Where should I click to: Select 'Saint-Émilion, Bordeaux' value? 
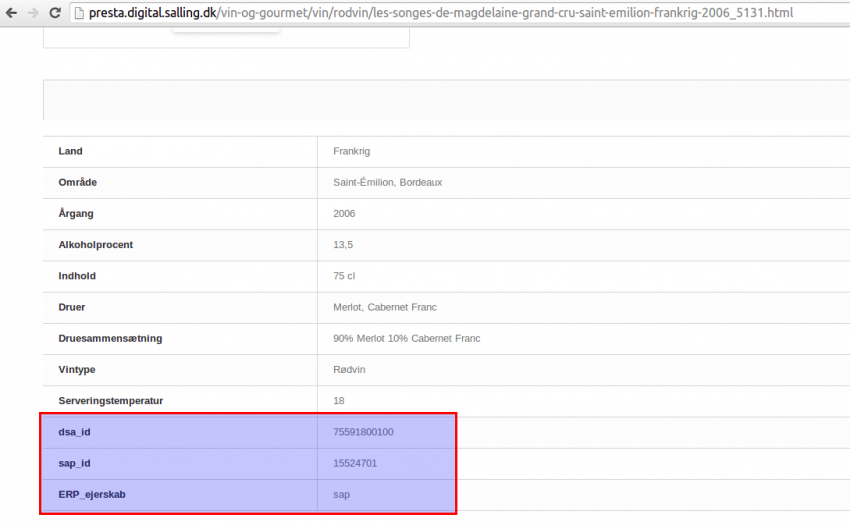pyautogui.click(x=388, y=182)
